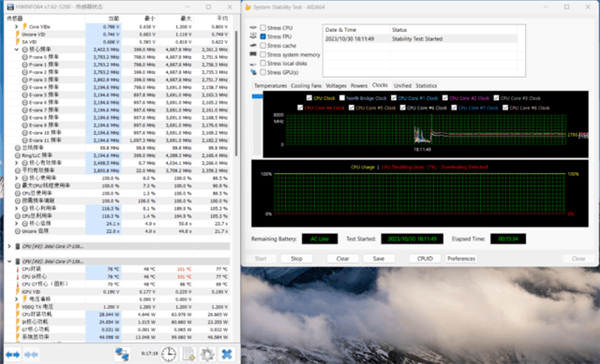Open the network remote monitoring icon
The height and width of the screenshot is (364, 600).
[122, 354]
